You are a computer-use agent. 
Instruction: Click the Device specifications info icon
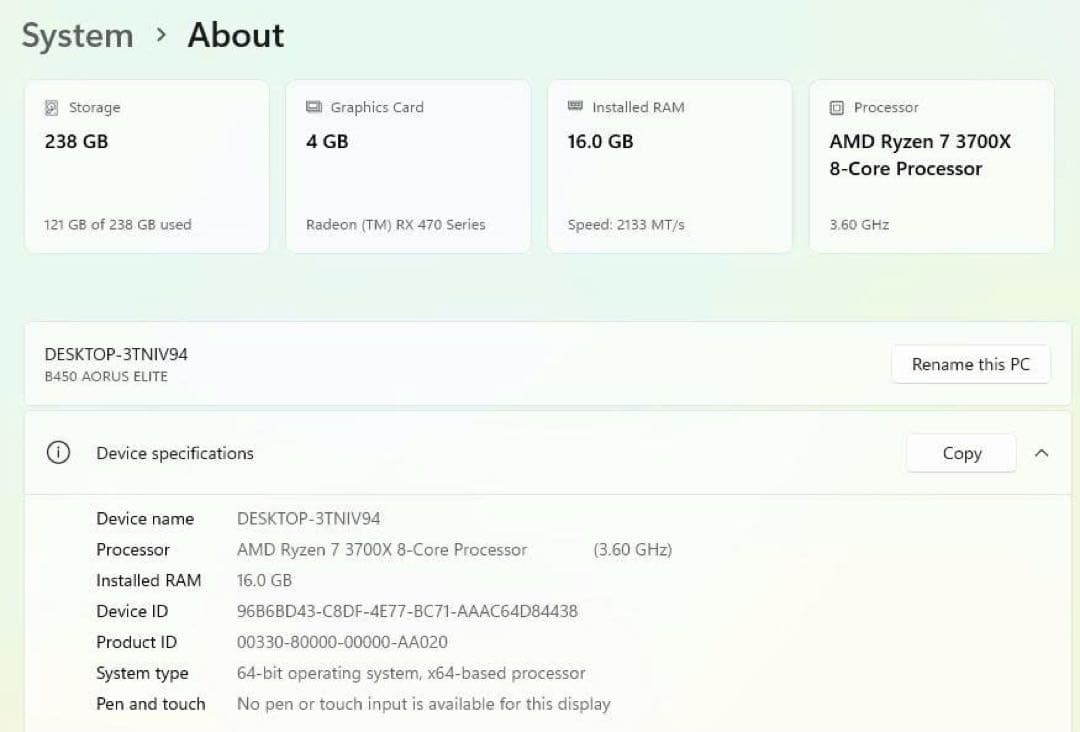[x=57, y=452]
